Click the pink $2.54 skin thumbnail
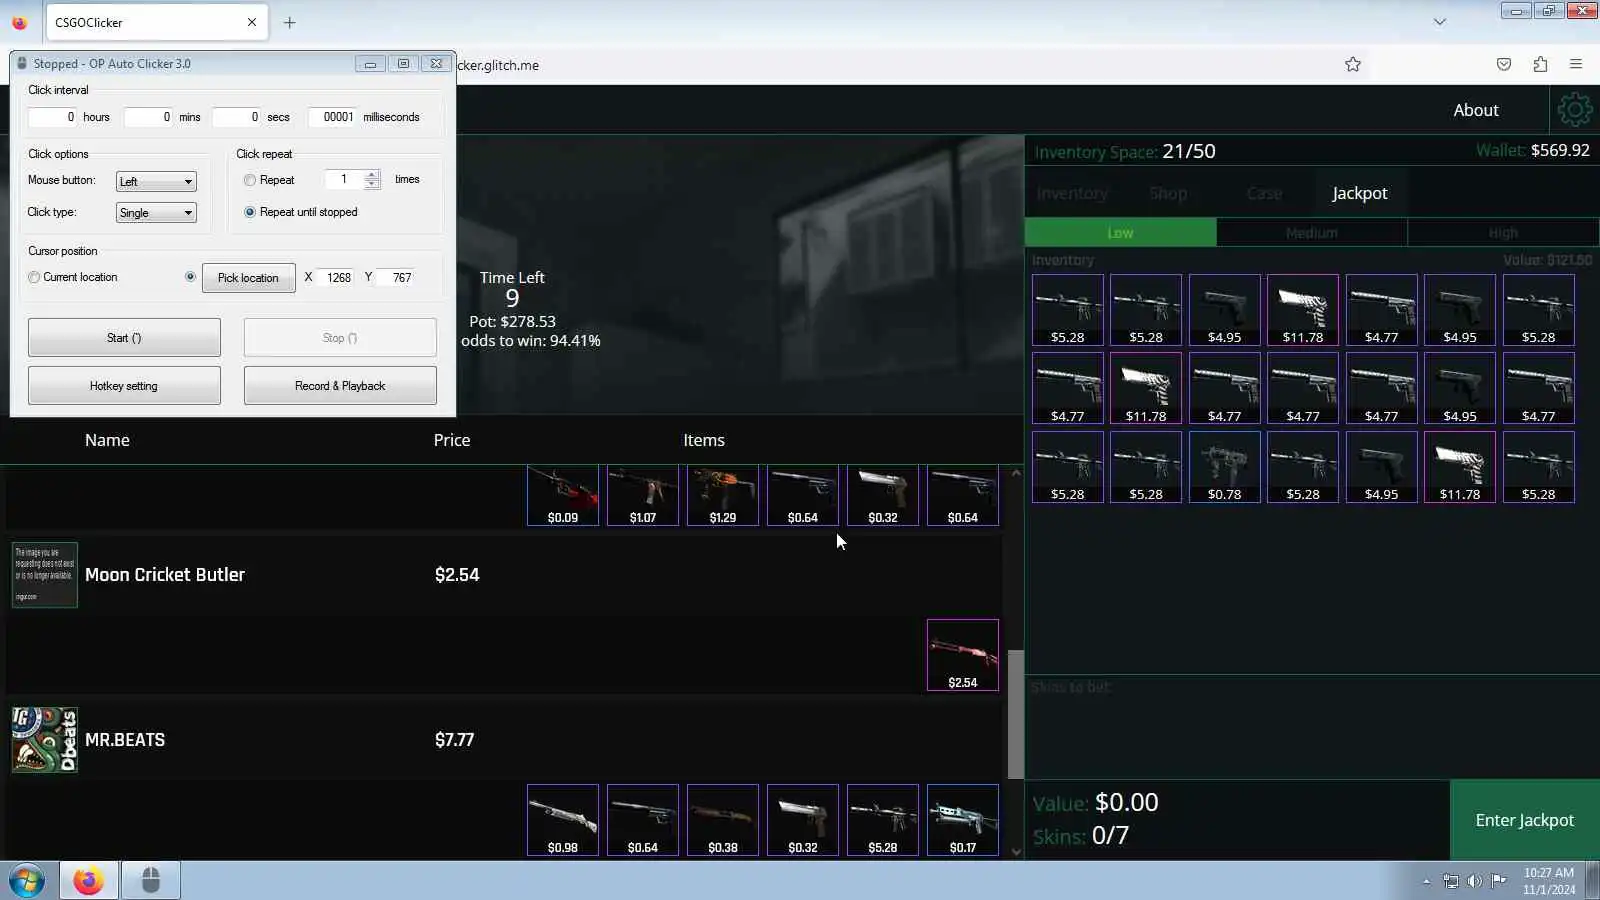 click(x=963, y=655)
